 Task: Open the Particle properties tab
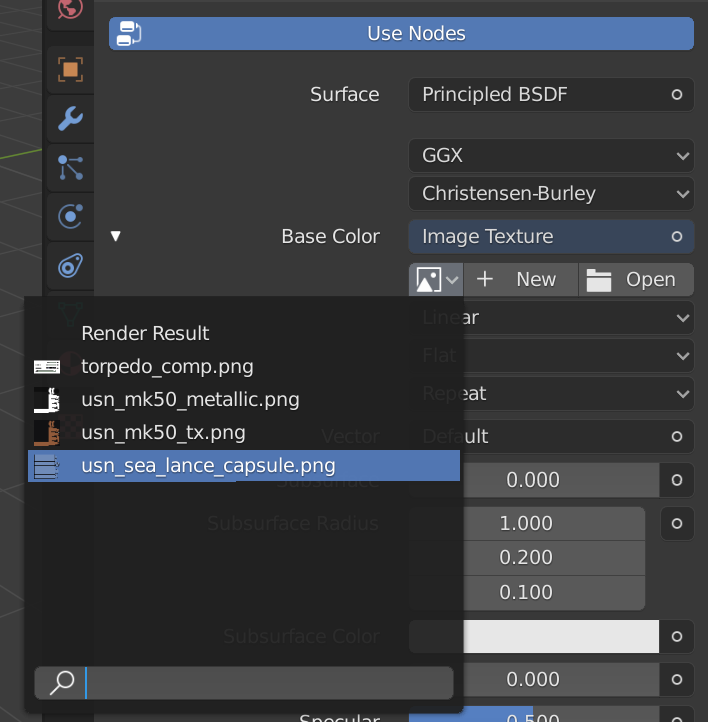[70, 168]
